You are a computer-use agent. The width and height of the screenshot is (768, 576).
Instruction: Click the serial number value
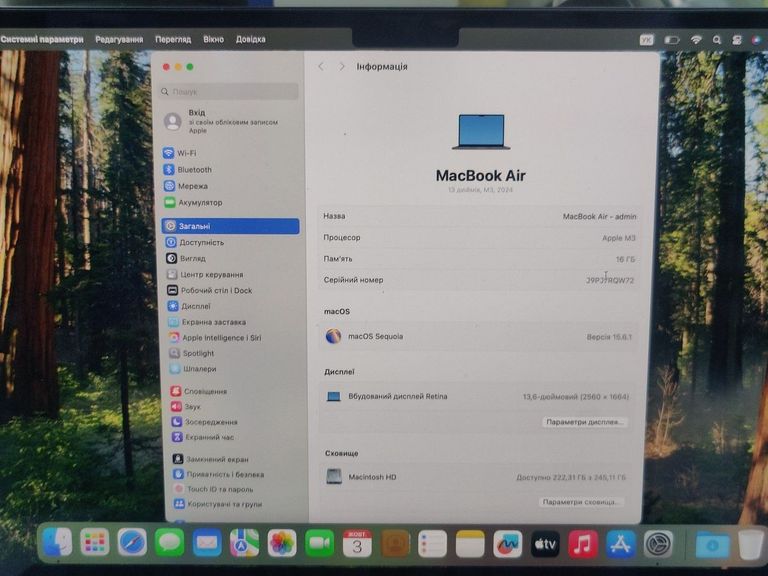(610, 280)
